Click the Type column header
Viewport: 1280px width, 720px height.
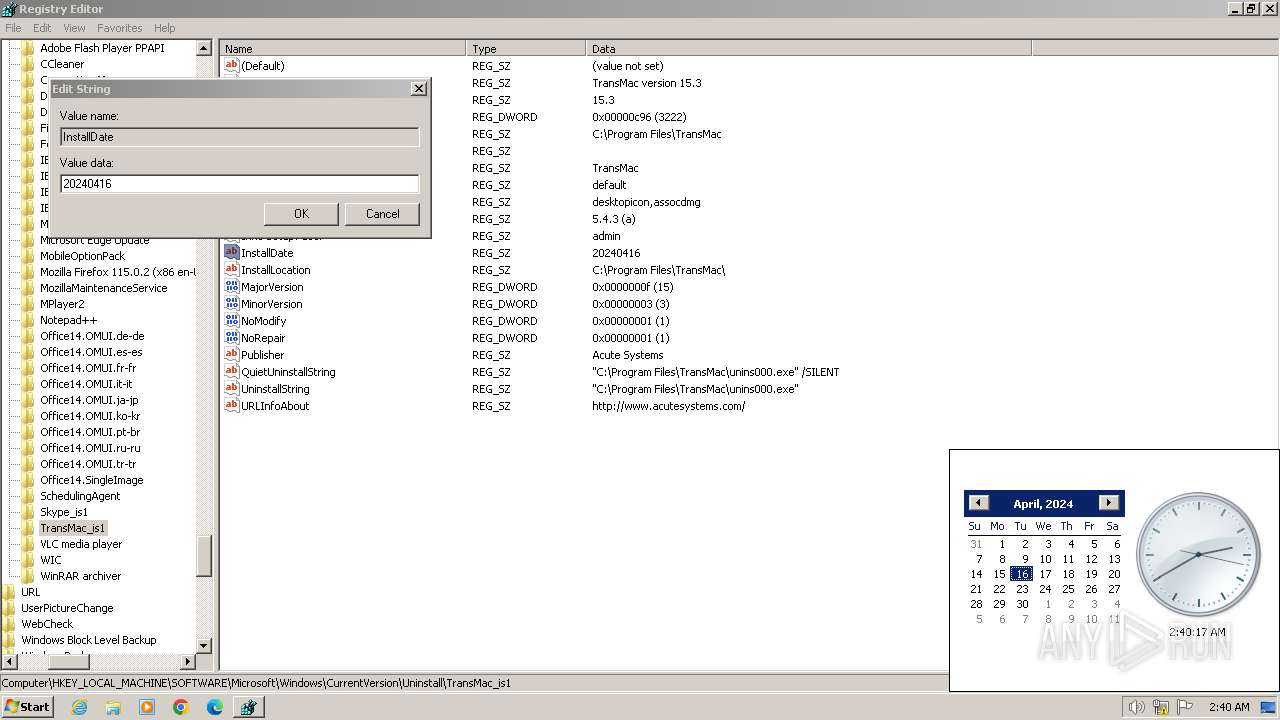click(526, 48)
